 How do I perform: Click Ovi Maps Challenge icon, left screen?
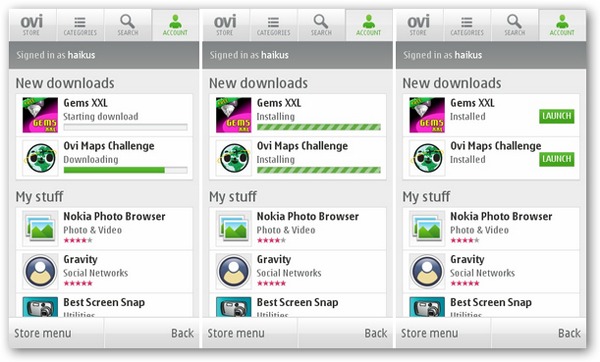point(40,158)
